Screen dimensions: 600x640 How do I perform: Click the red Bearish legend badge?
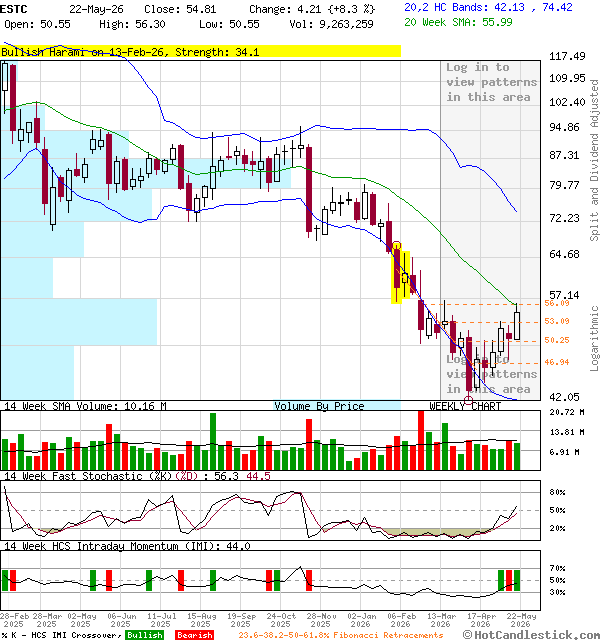pos(194,635)
